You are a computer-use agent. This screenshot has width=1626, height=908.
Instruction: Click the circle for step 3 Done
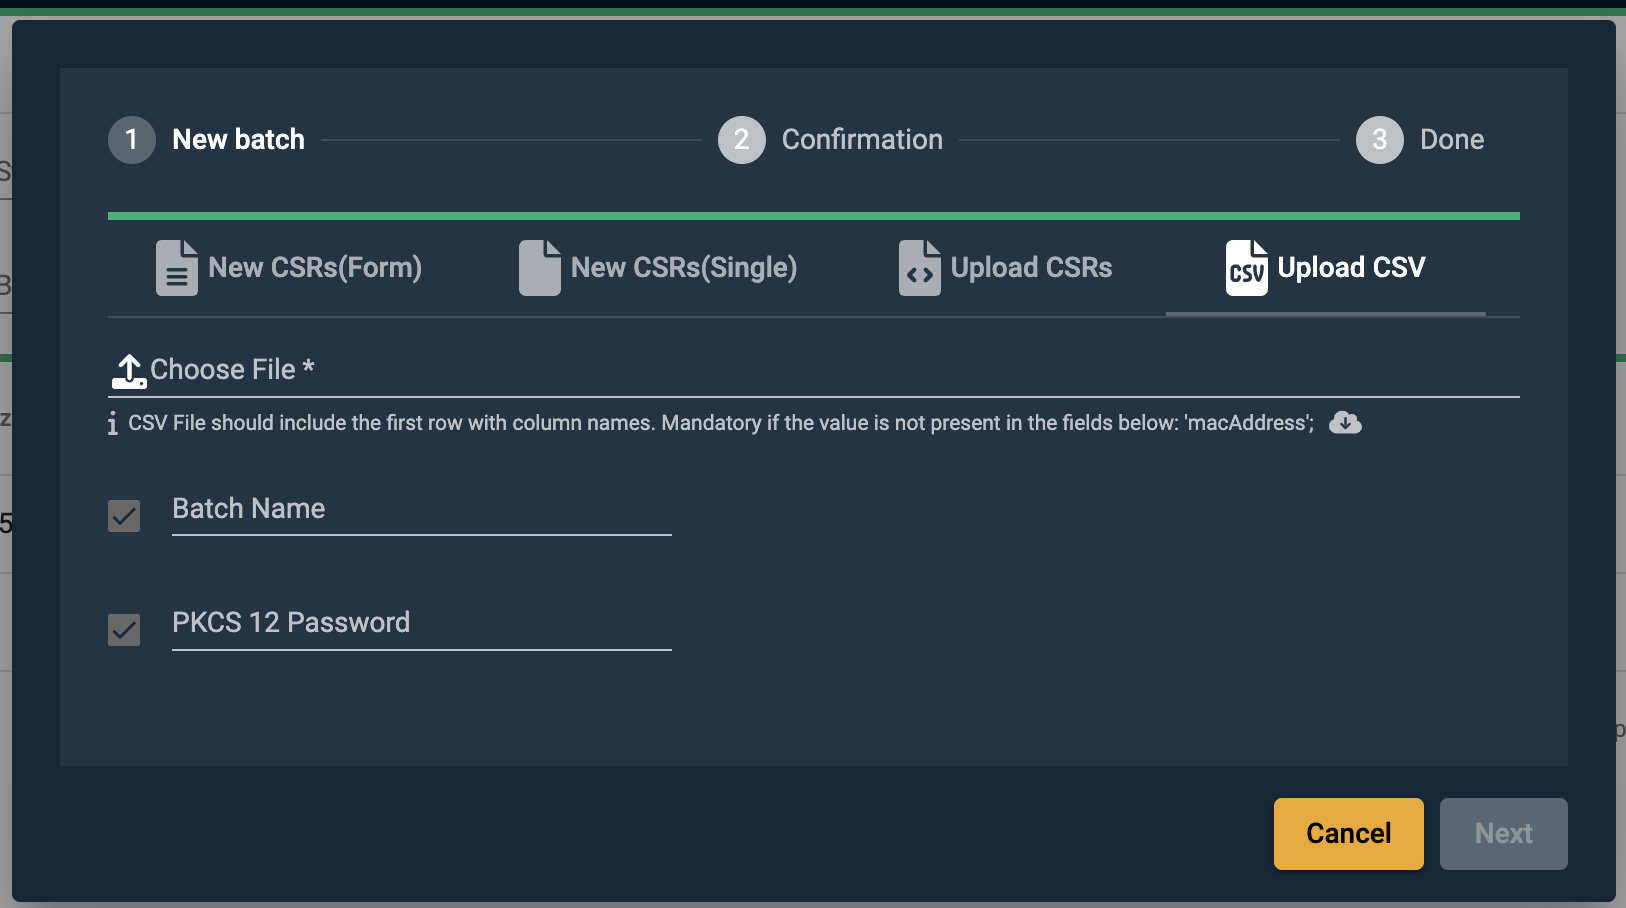tap(1380, 140)
